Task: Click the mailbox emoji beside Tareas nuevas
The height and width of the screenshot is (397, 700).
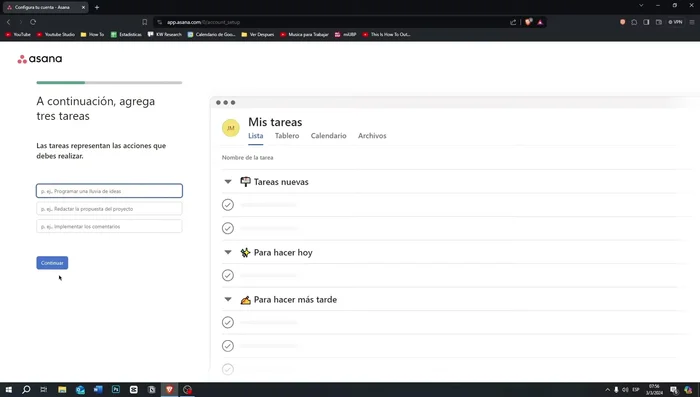Action: point(245,182)
